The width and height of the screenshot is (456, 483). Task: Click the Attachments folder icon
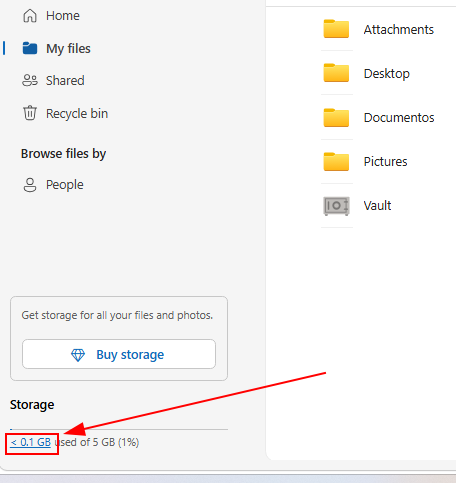pyautogui.click(x=336, y=29)
